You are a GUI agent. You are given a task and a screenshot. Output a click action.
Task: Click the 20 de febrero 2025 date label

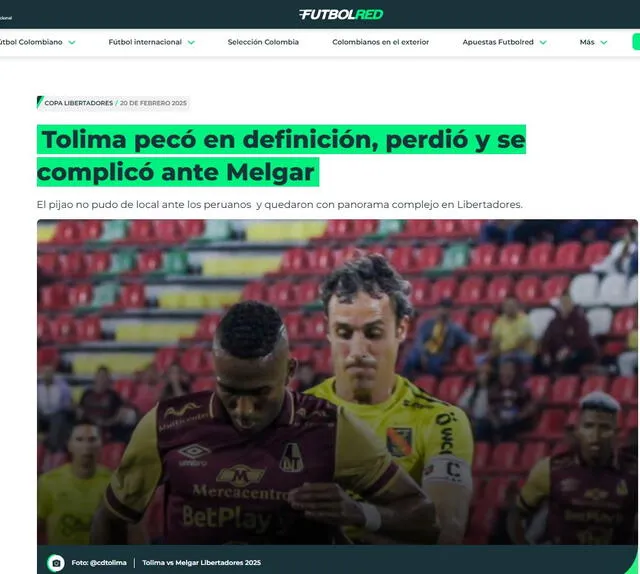[153, 103]
